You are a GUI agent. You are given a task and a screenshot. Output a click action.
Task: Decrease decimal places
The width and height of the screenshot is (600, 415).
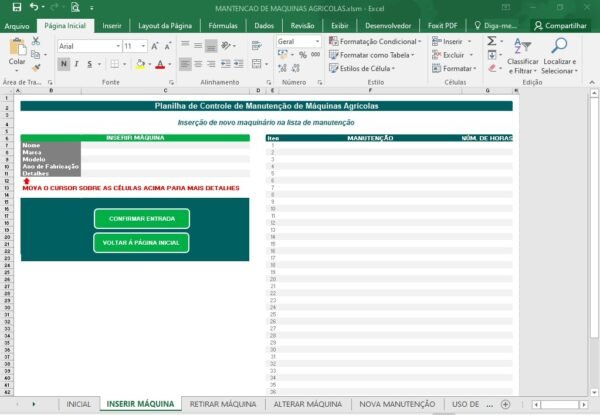296,68
